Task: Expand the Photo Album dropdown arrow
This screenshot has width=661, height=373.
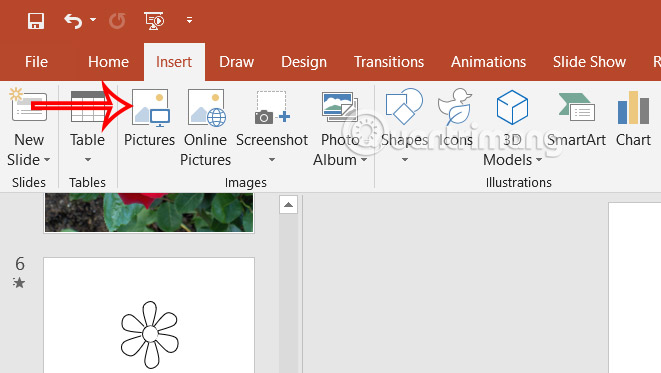Action: [x=364, y=160]
